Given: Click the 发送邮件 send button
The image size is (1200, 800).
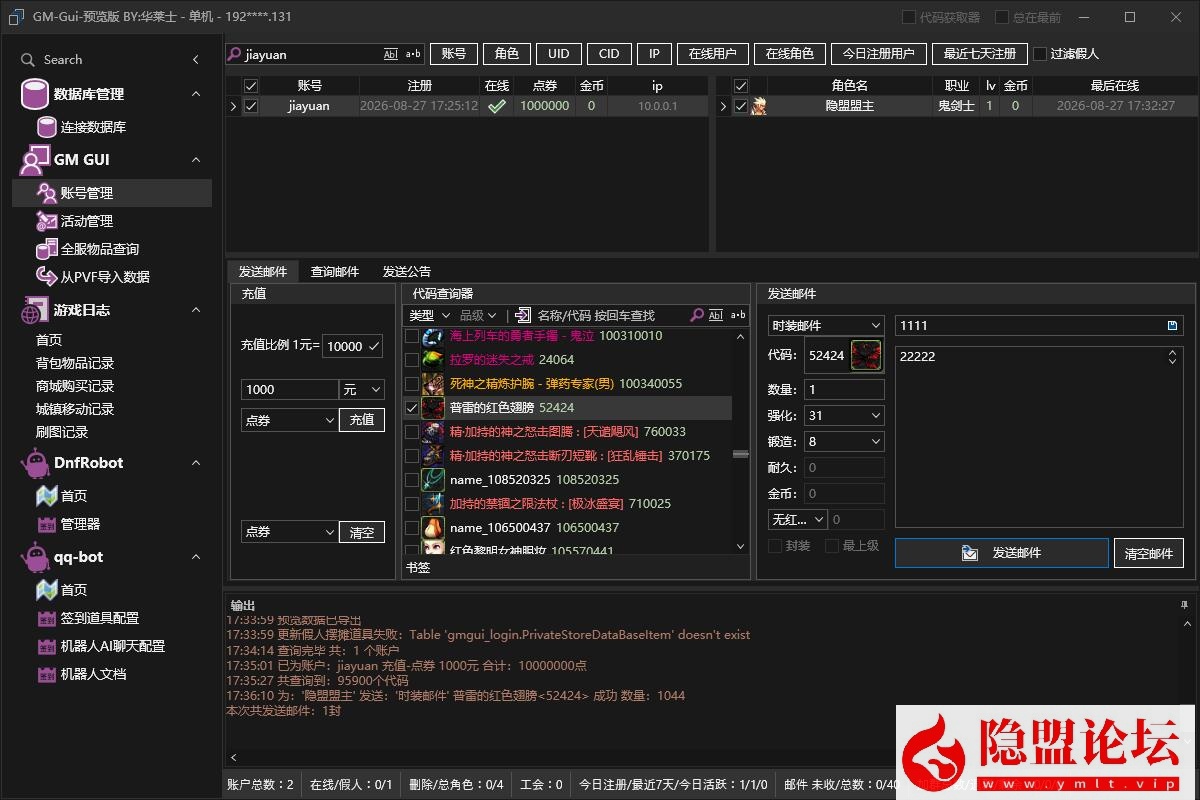Looking at the screenshot, I should (1002, 553).
